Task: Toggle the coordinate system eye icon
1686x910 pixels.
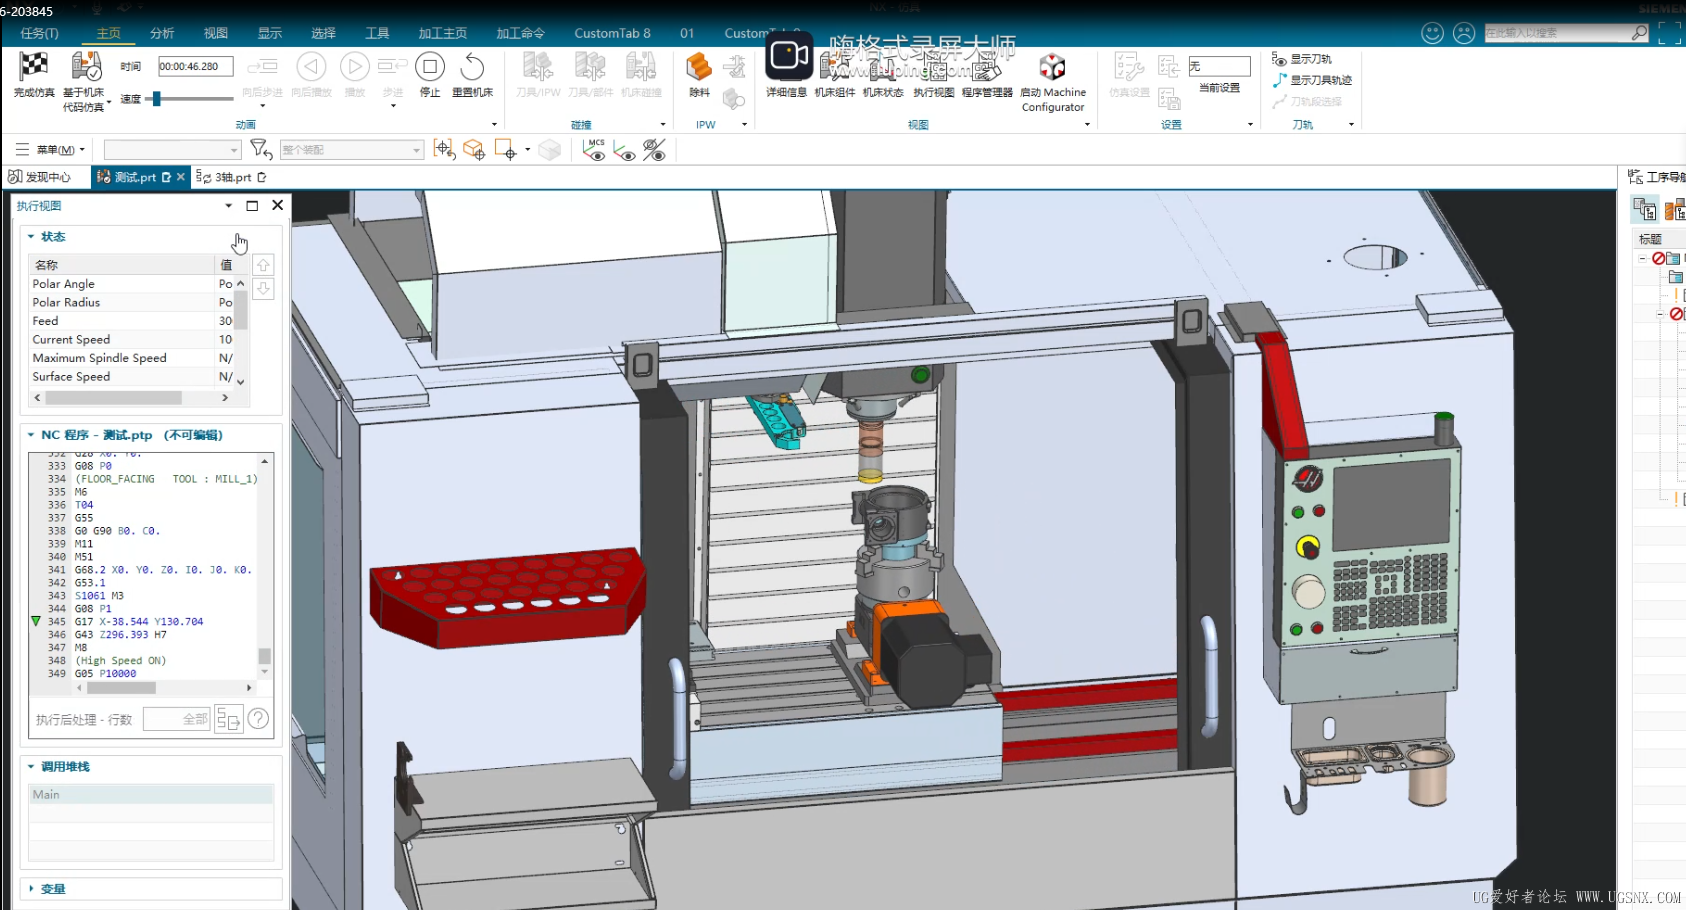Action: pos(624,149)
